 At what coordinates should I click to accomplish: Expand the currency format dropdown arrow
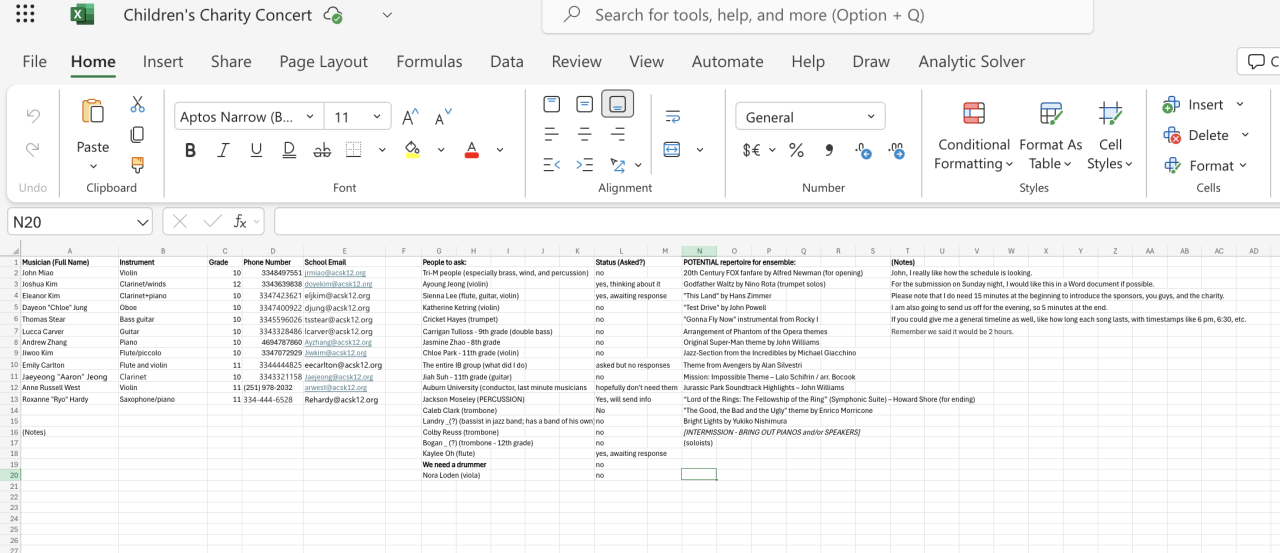click(771, 151)
